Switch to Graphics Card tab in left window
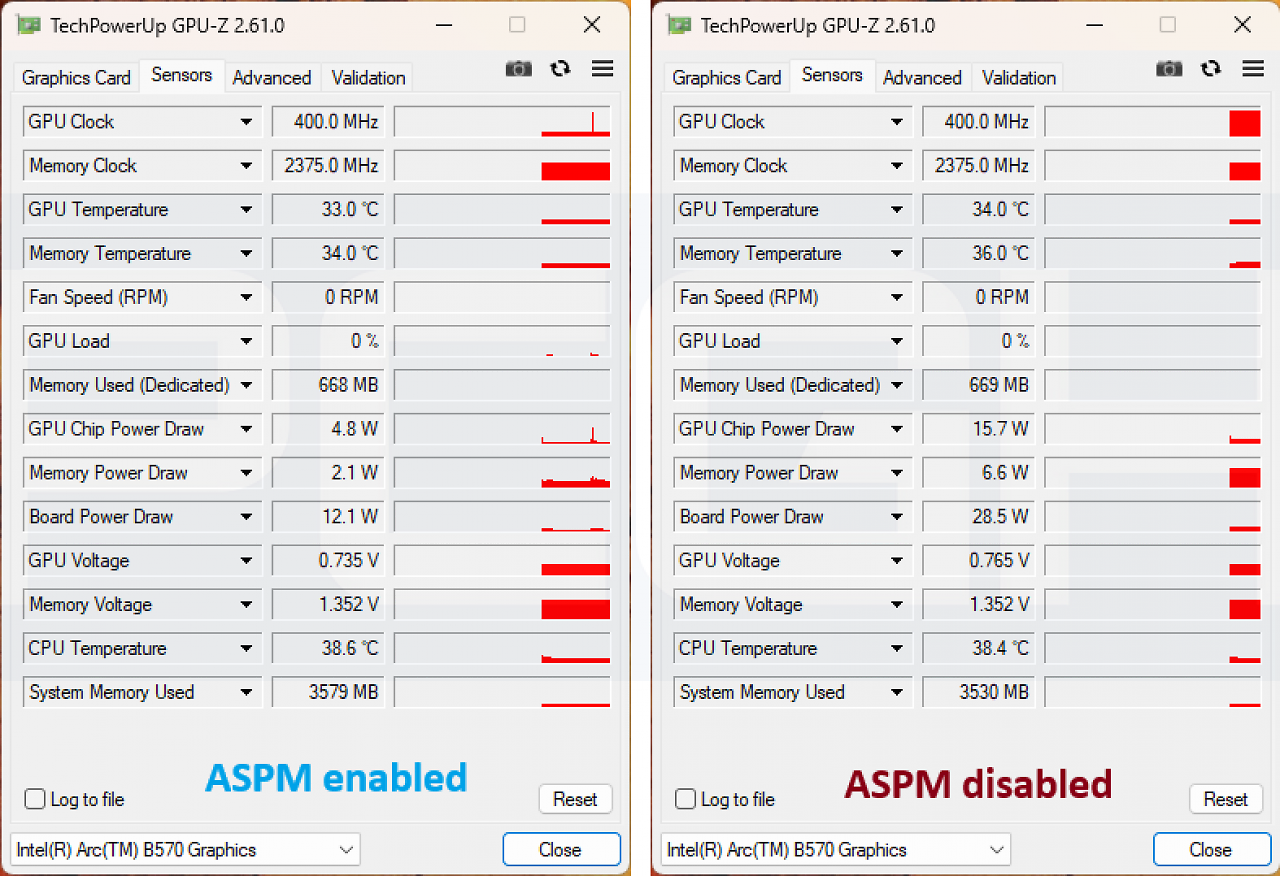 pyautogui.click(x=76, y=78)
